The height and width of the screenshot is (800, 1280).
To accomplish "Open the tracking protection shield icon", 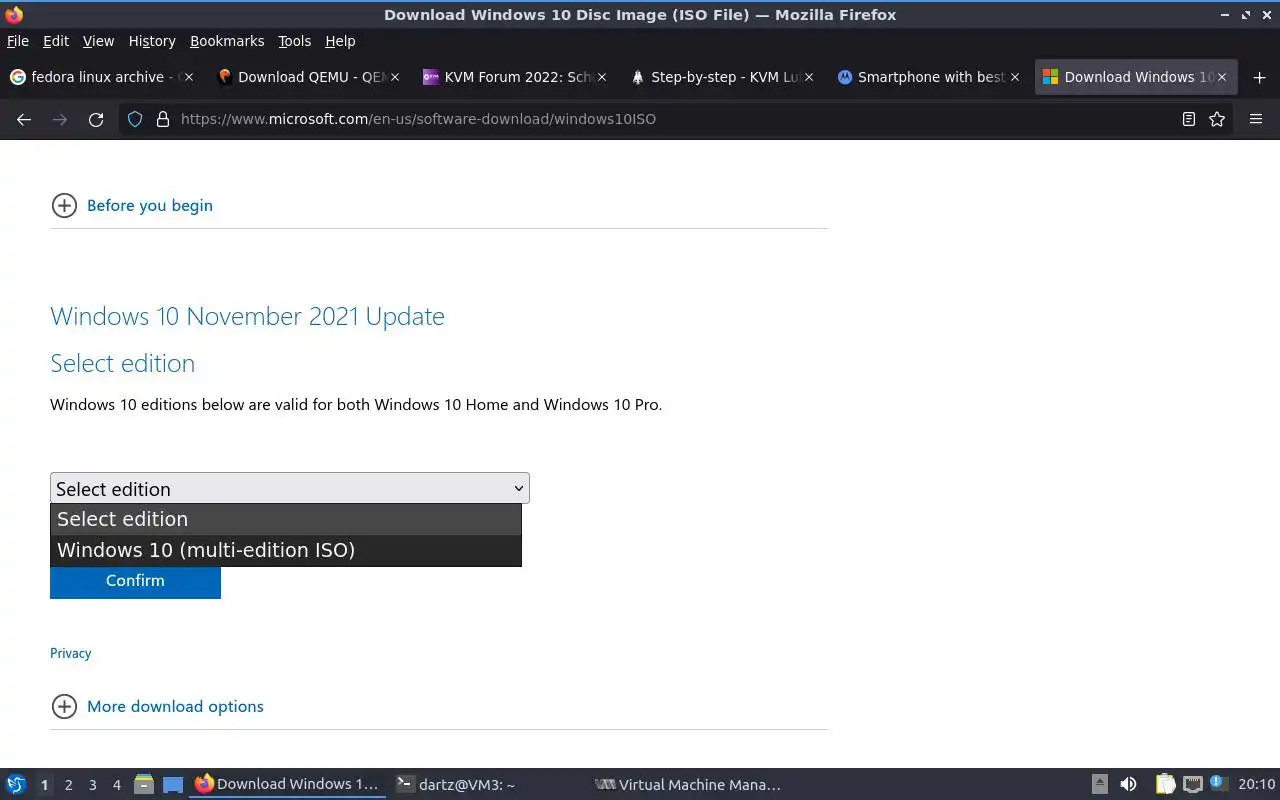I will 136,119.
